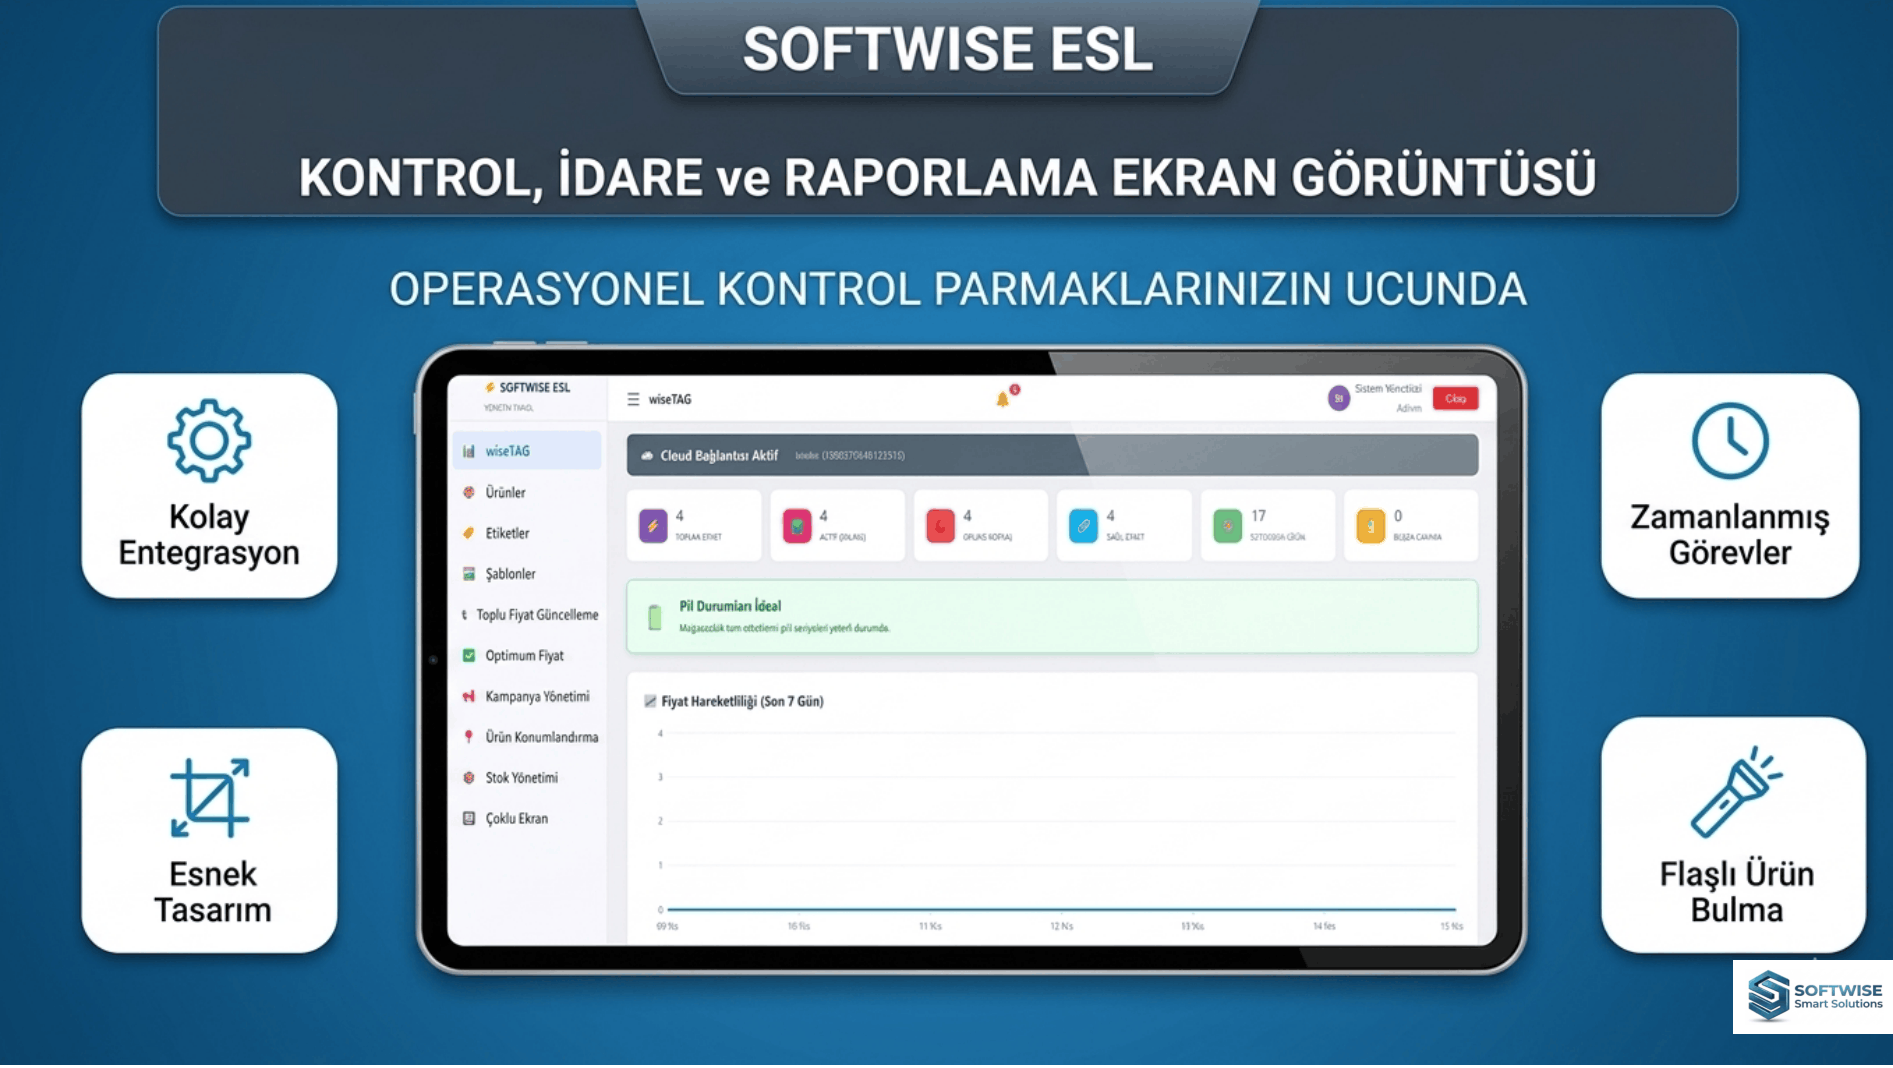The width and height of the screenshot is (1893, 1068).
Task: Open Stok Yönetimi in the sidebar
Action: 527,777
